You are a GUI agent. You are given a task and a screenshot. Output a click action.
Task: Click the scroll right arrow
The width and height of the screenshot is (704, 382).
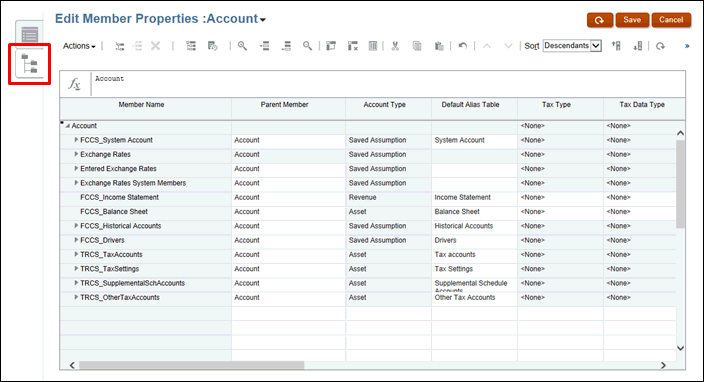[x=663, y=365]
